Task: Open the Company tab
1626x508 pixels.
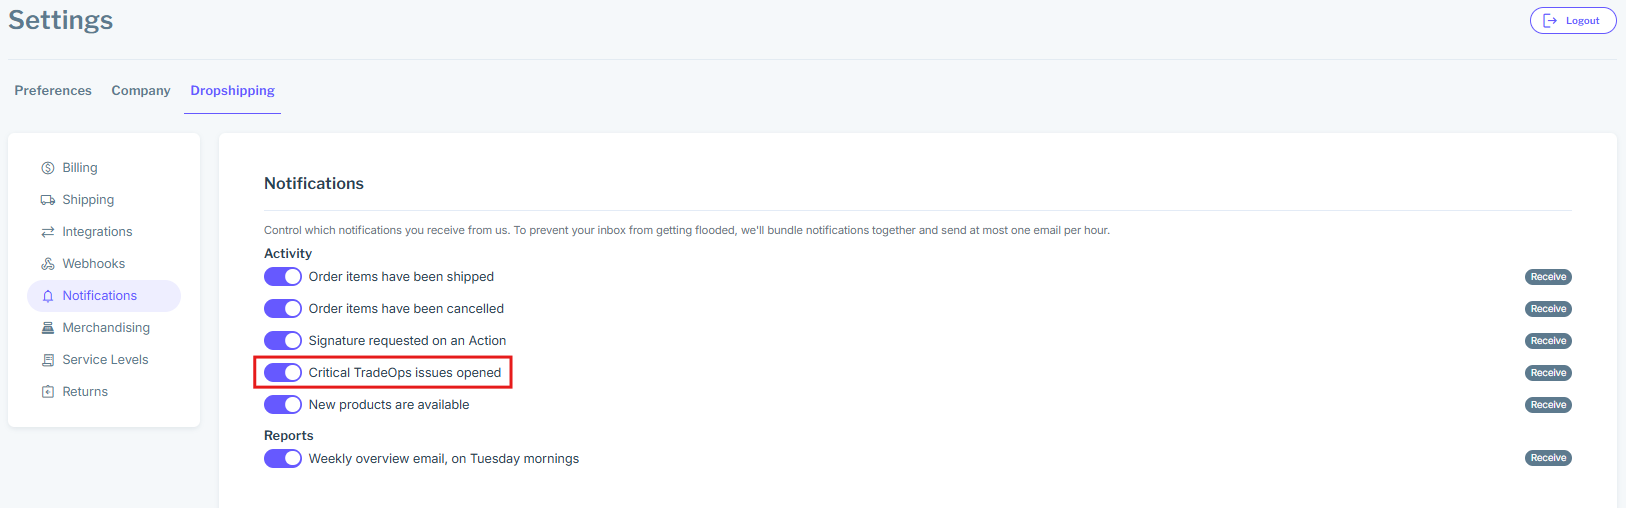Action: [141, 91]
